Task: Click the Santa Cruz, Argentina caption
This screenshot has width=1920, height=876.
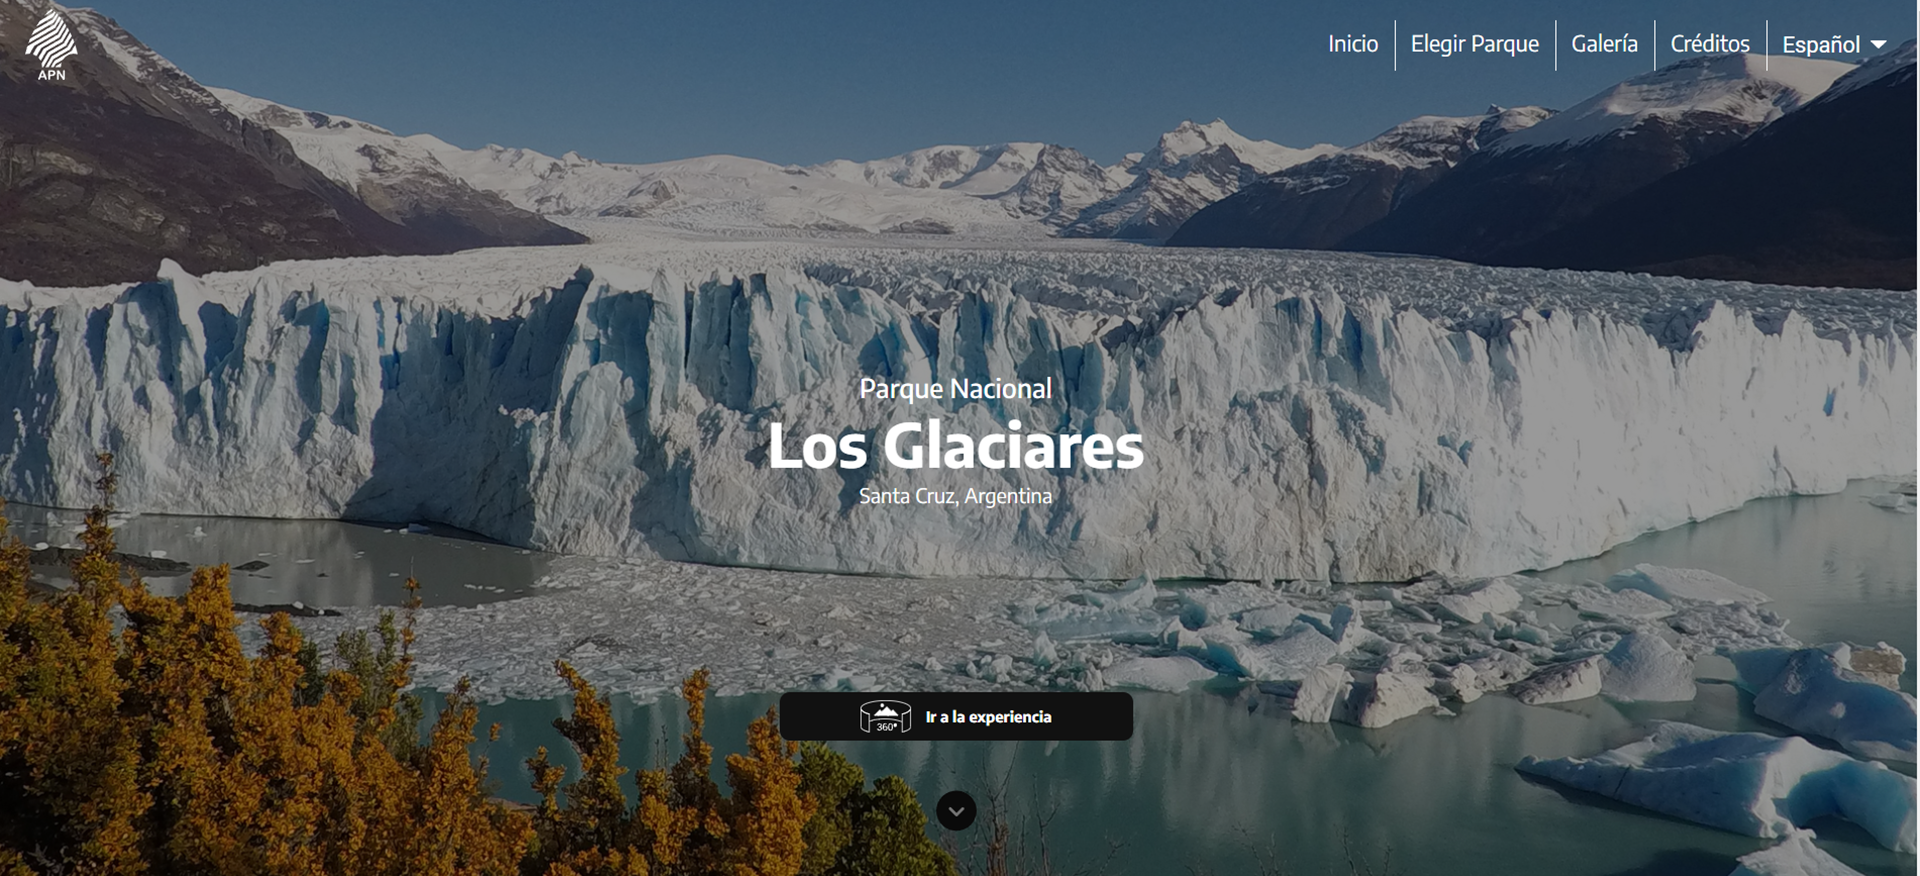Action: pyautogui.click(x=956, y=496)
